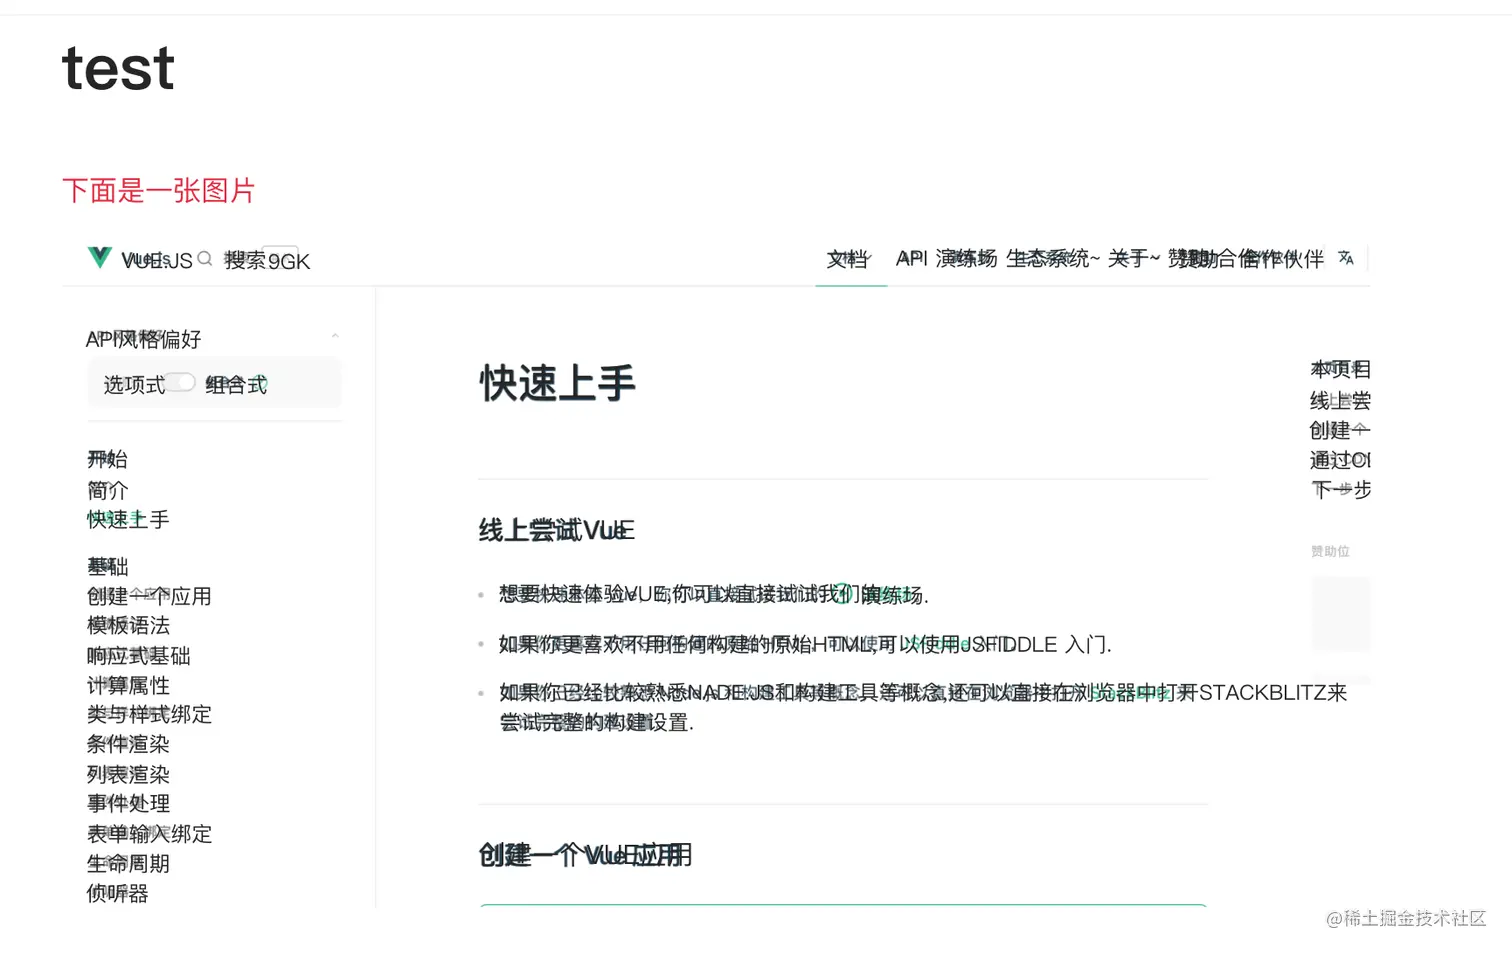This screenshot has width=1512, height=954.
Task: Go to the API nav item
Action: pos(911,259)
